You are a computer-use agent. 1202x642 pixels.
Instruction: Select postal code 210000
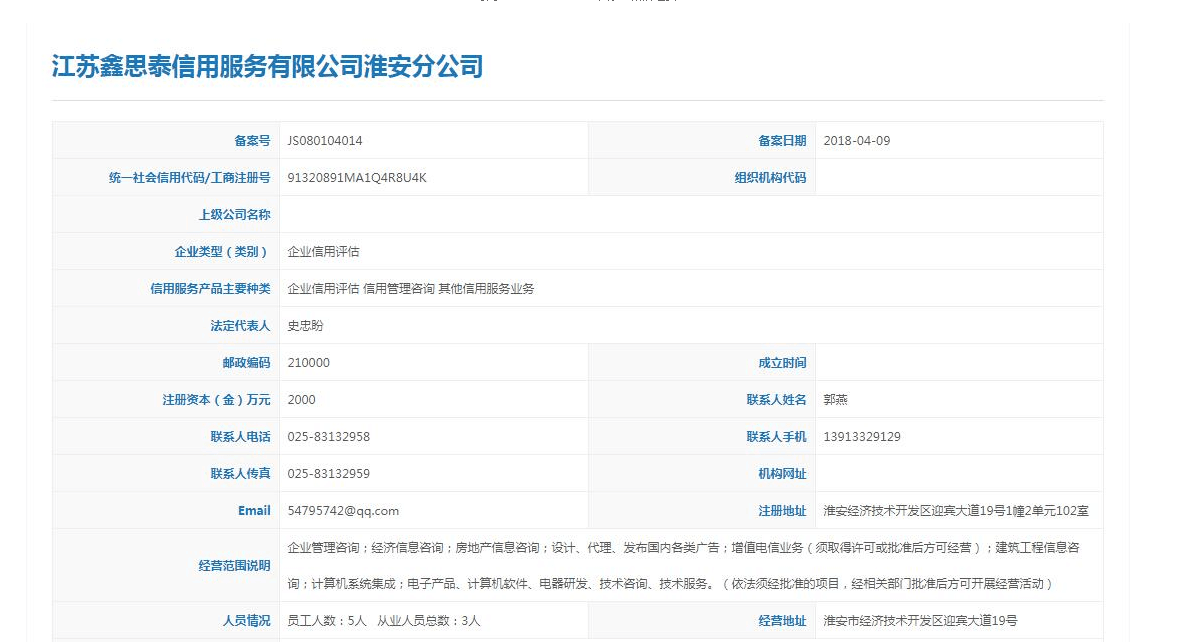pyautogui.click(x=308, y=363)
